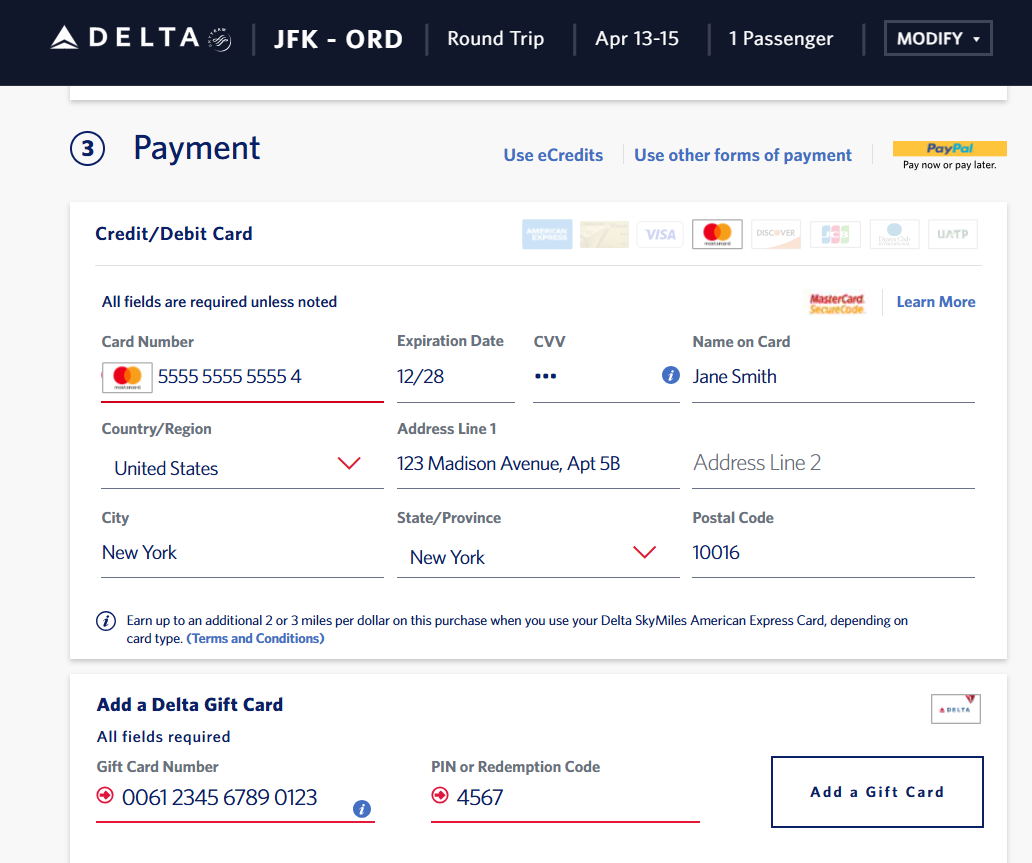The image size is (1032, 863).
Task: Click the JCB card icon
Action: coord(835,234)
